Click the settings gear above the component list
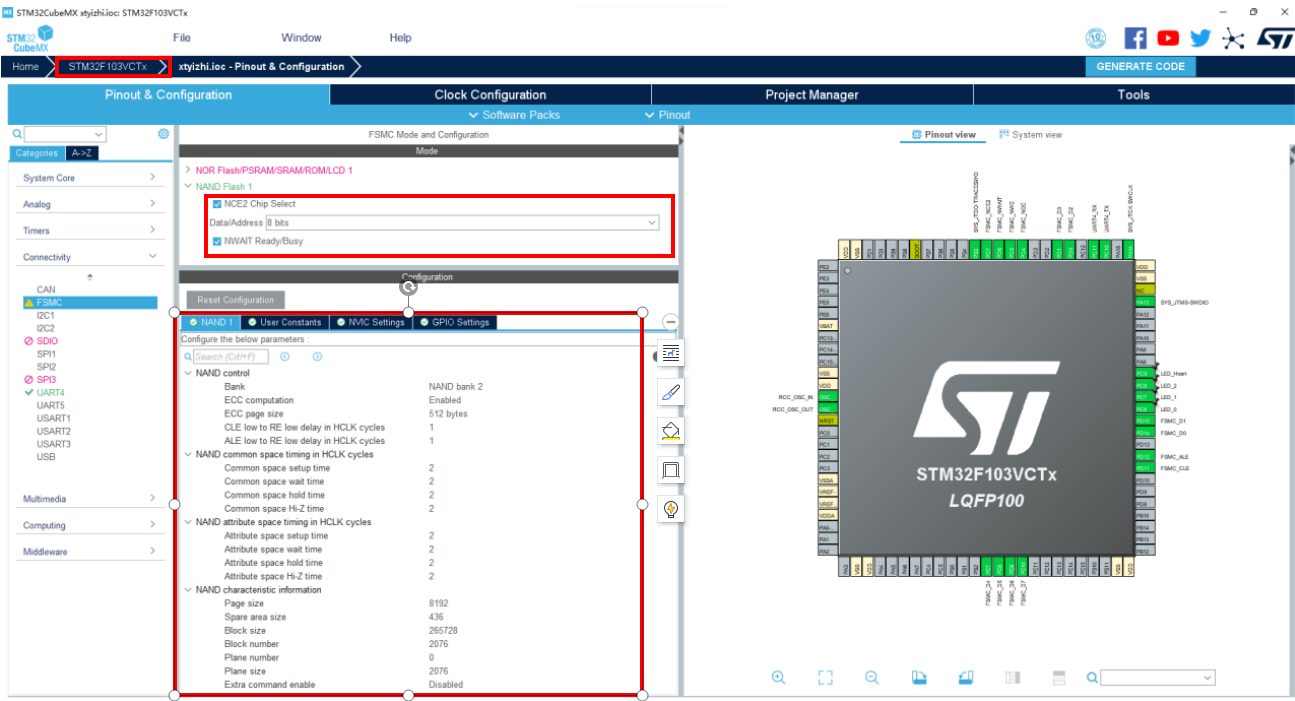 click(x=162, y=132)
